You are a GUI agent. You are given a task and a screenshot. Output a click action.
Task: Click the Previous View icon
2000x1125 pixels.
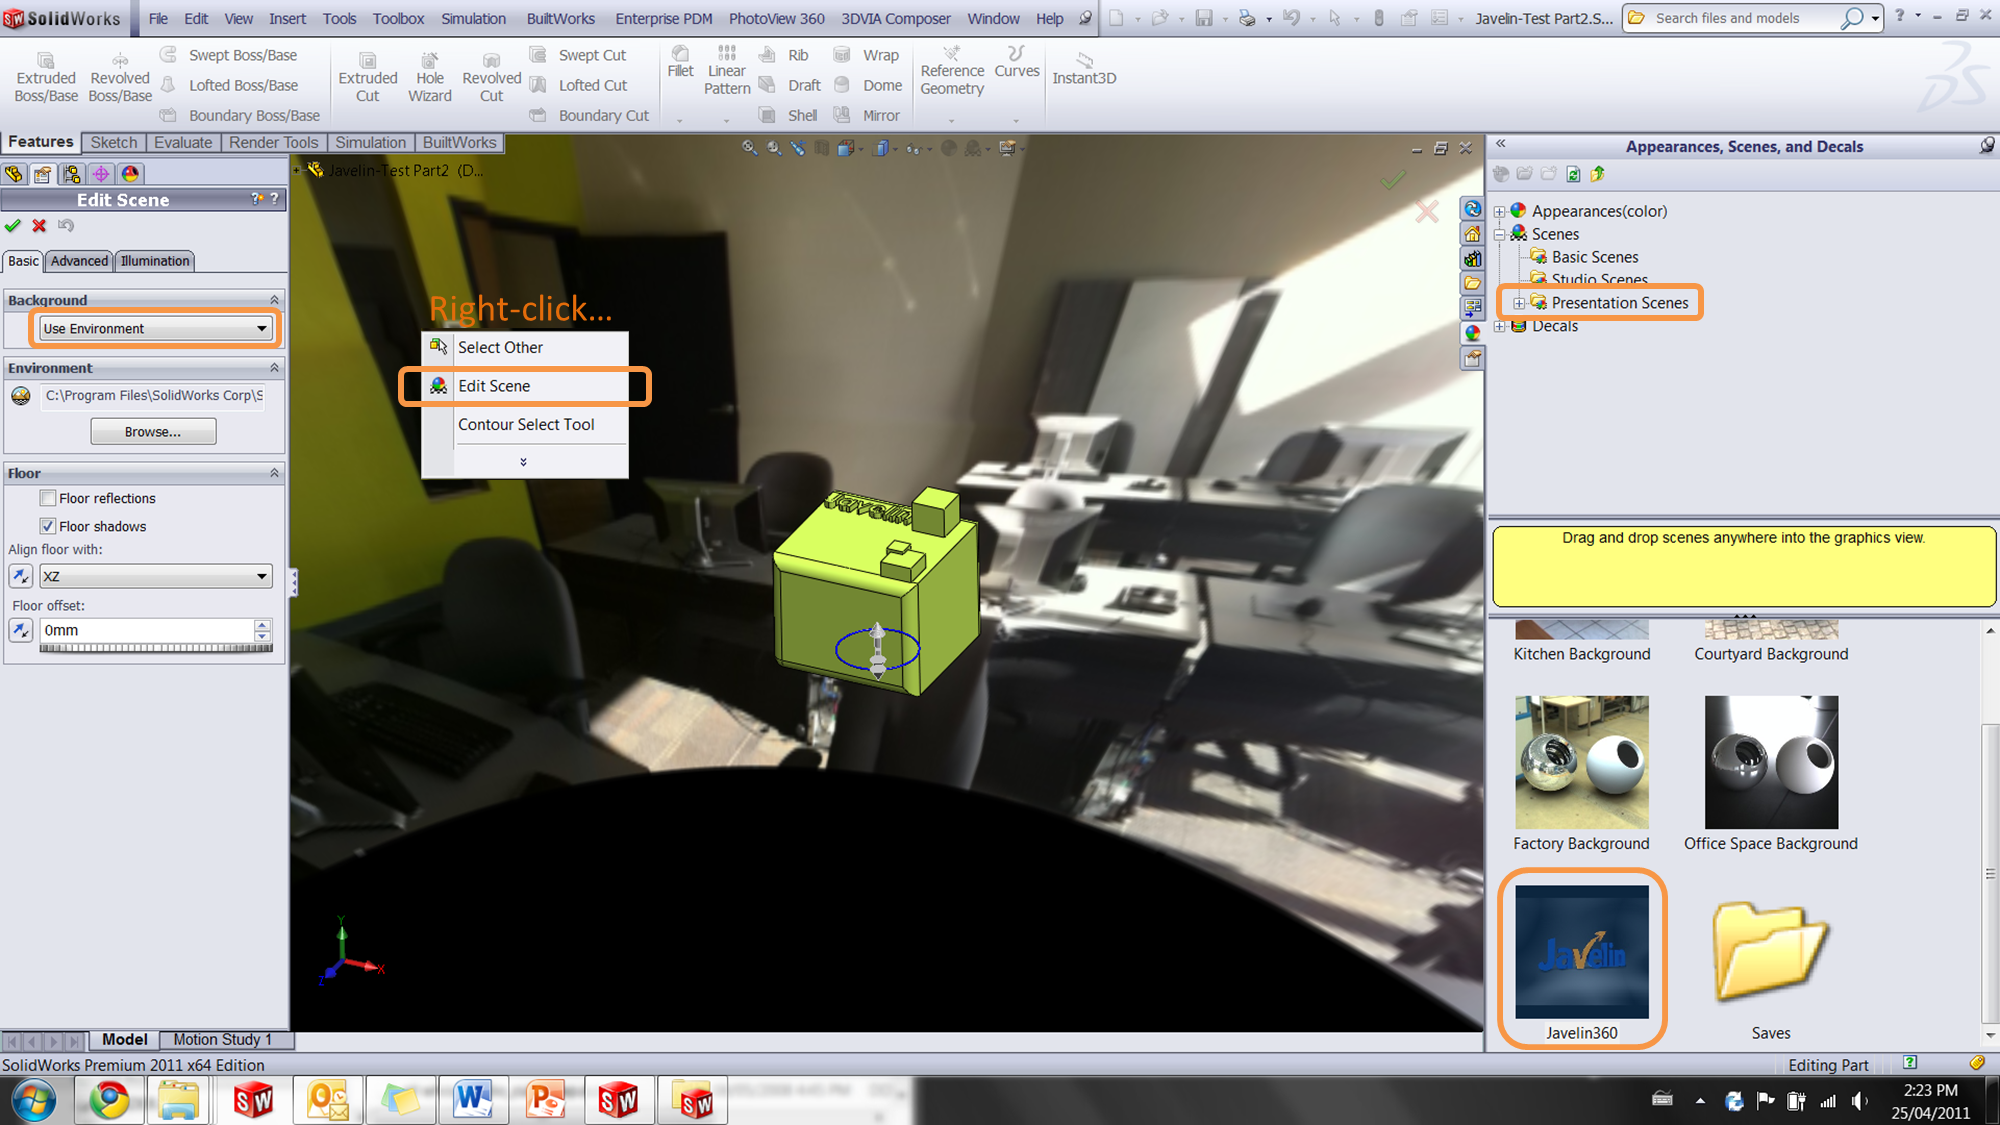pyautogui.click(x=798, y=148)
